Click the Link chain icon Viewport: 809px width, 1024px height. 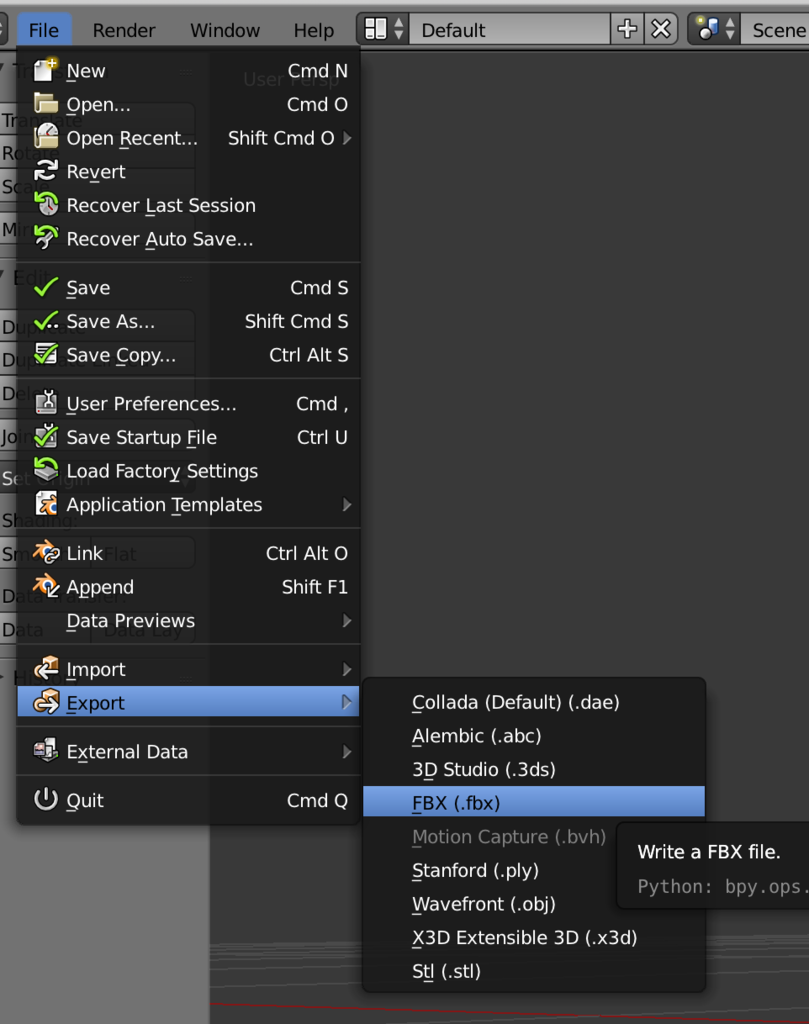[46, 552]
